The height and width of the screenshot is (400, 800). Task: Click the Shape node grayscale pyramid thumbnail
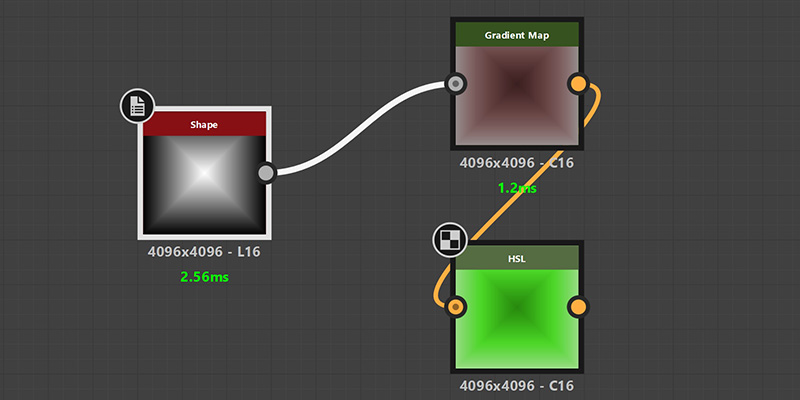click(x=204, y=185)
